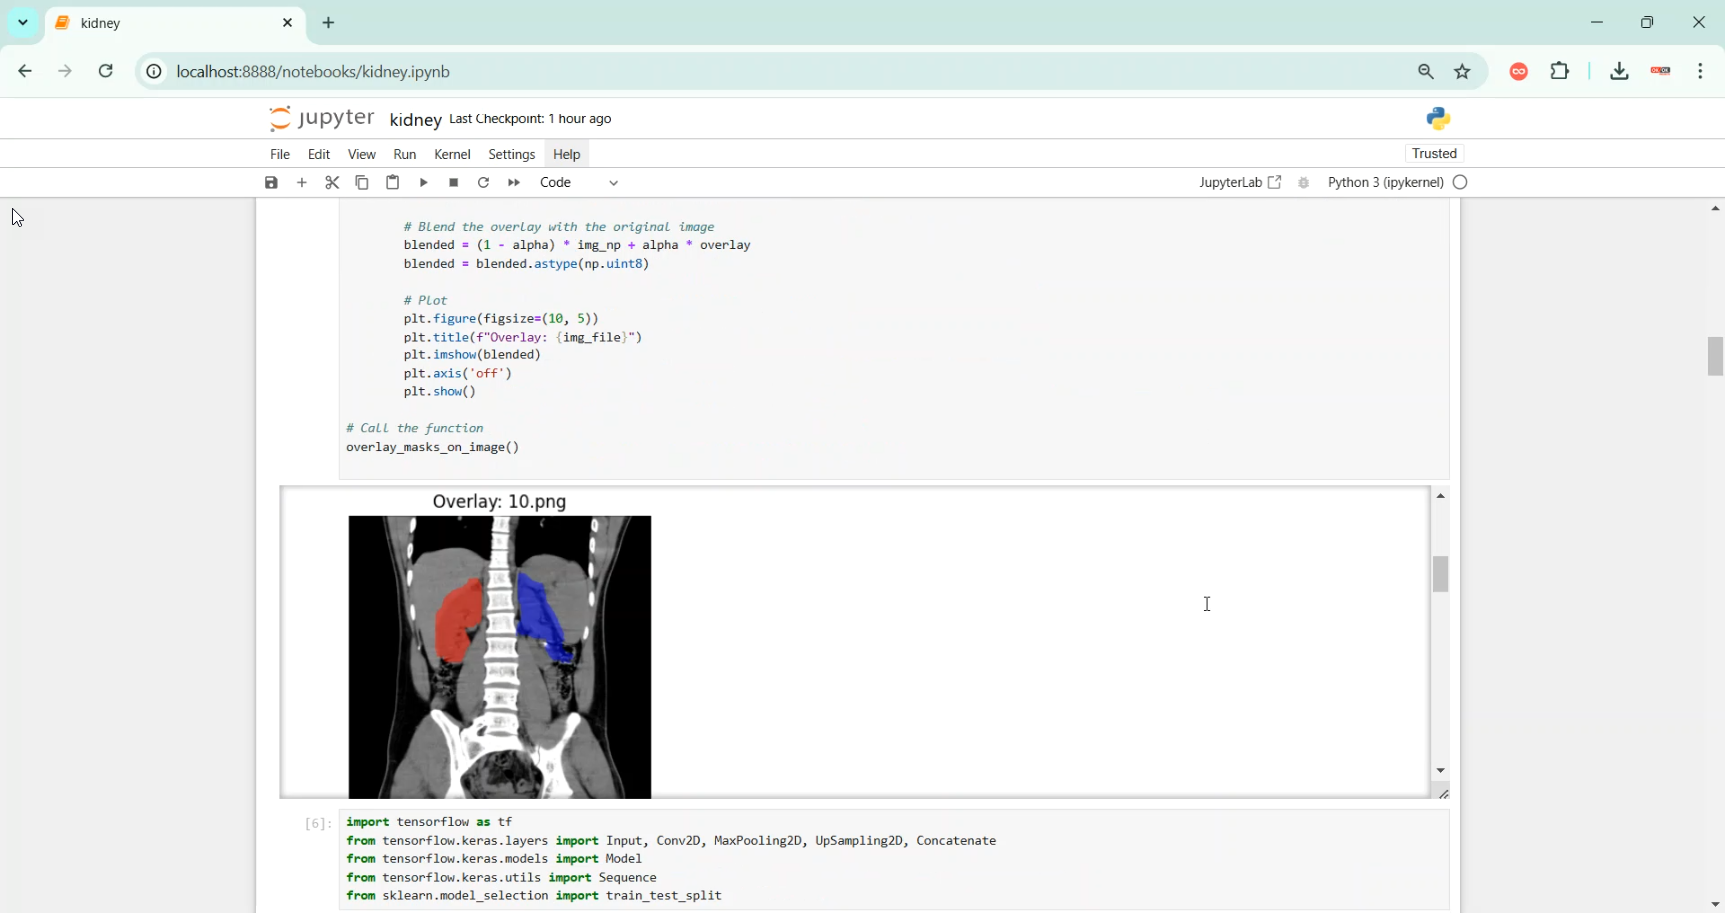Viewport: 1725px width, 913px height.
Task: Close the kidney browser tab
Action: point(288,23)
